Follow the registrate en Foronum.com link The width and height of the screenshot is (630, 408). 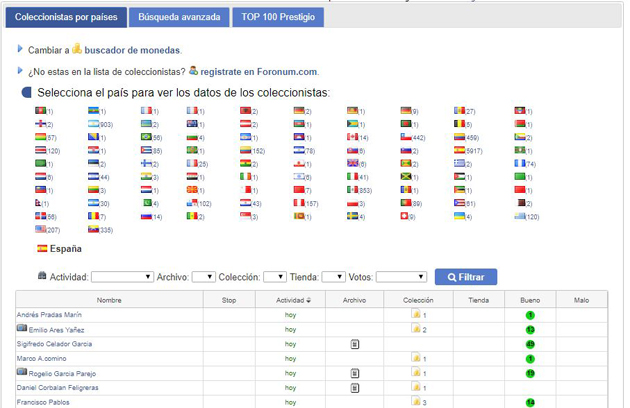(258, 71)
